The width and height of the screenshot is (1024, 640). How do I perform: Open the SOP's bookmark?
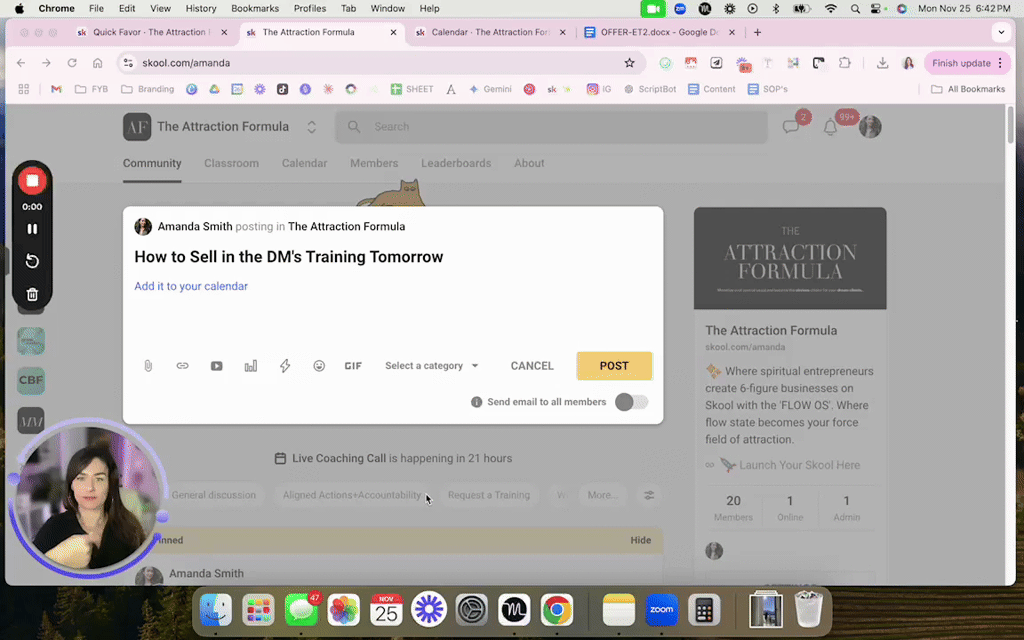(x=767, y=89)
